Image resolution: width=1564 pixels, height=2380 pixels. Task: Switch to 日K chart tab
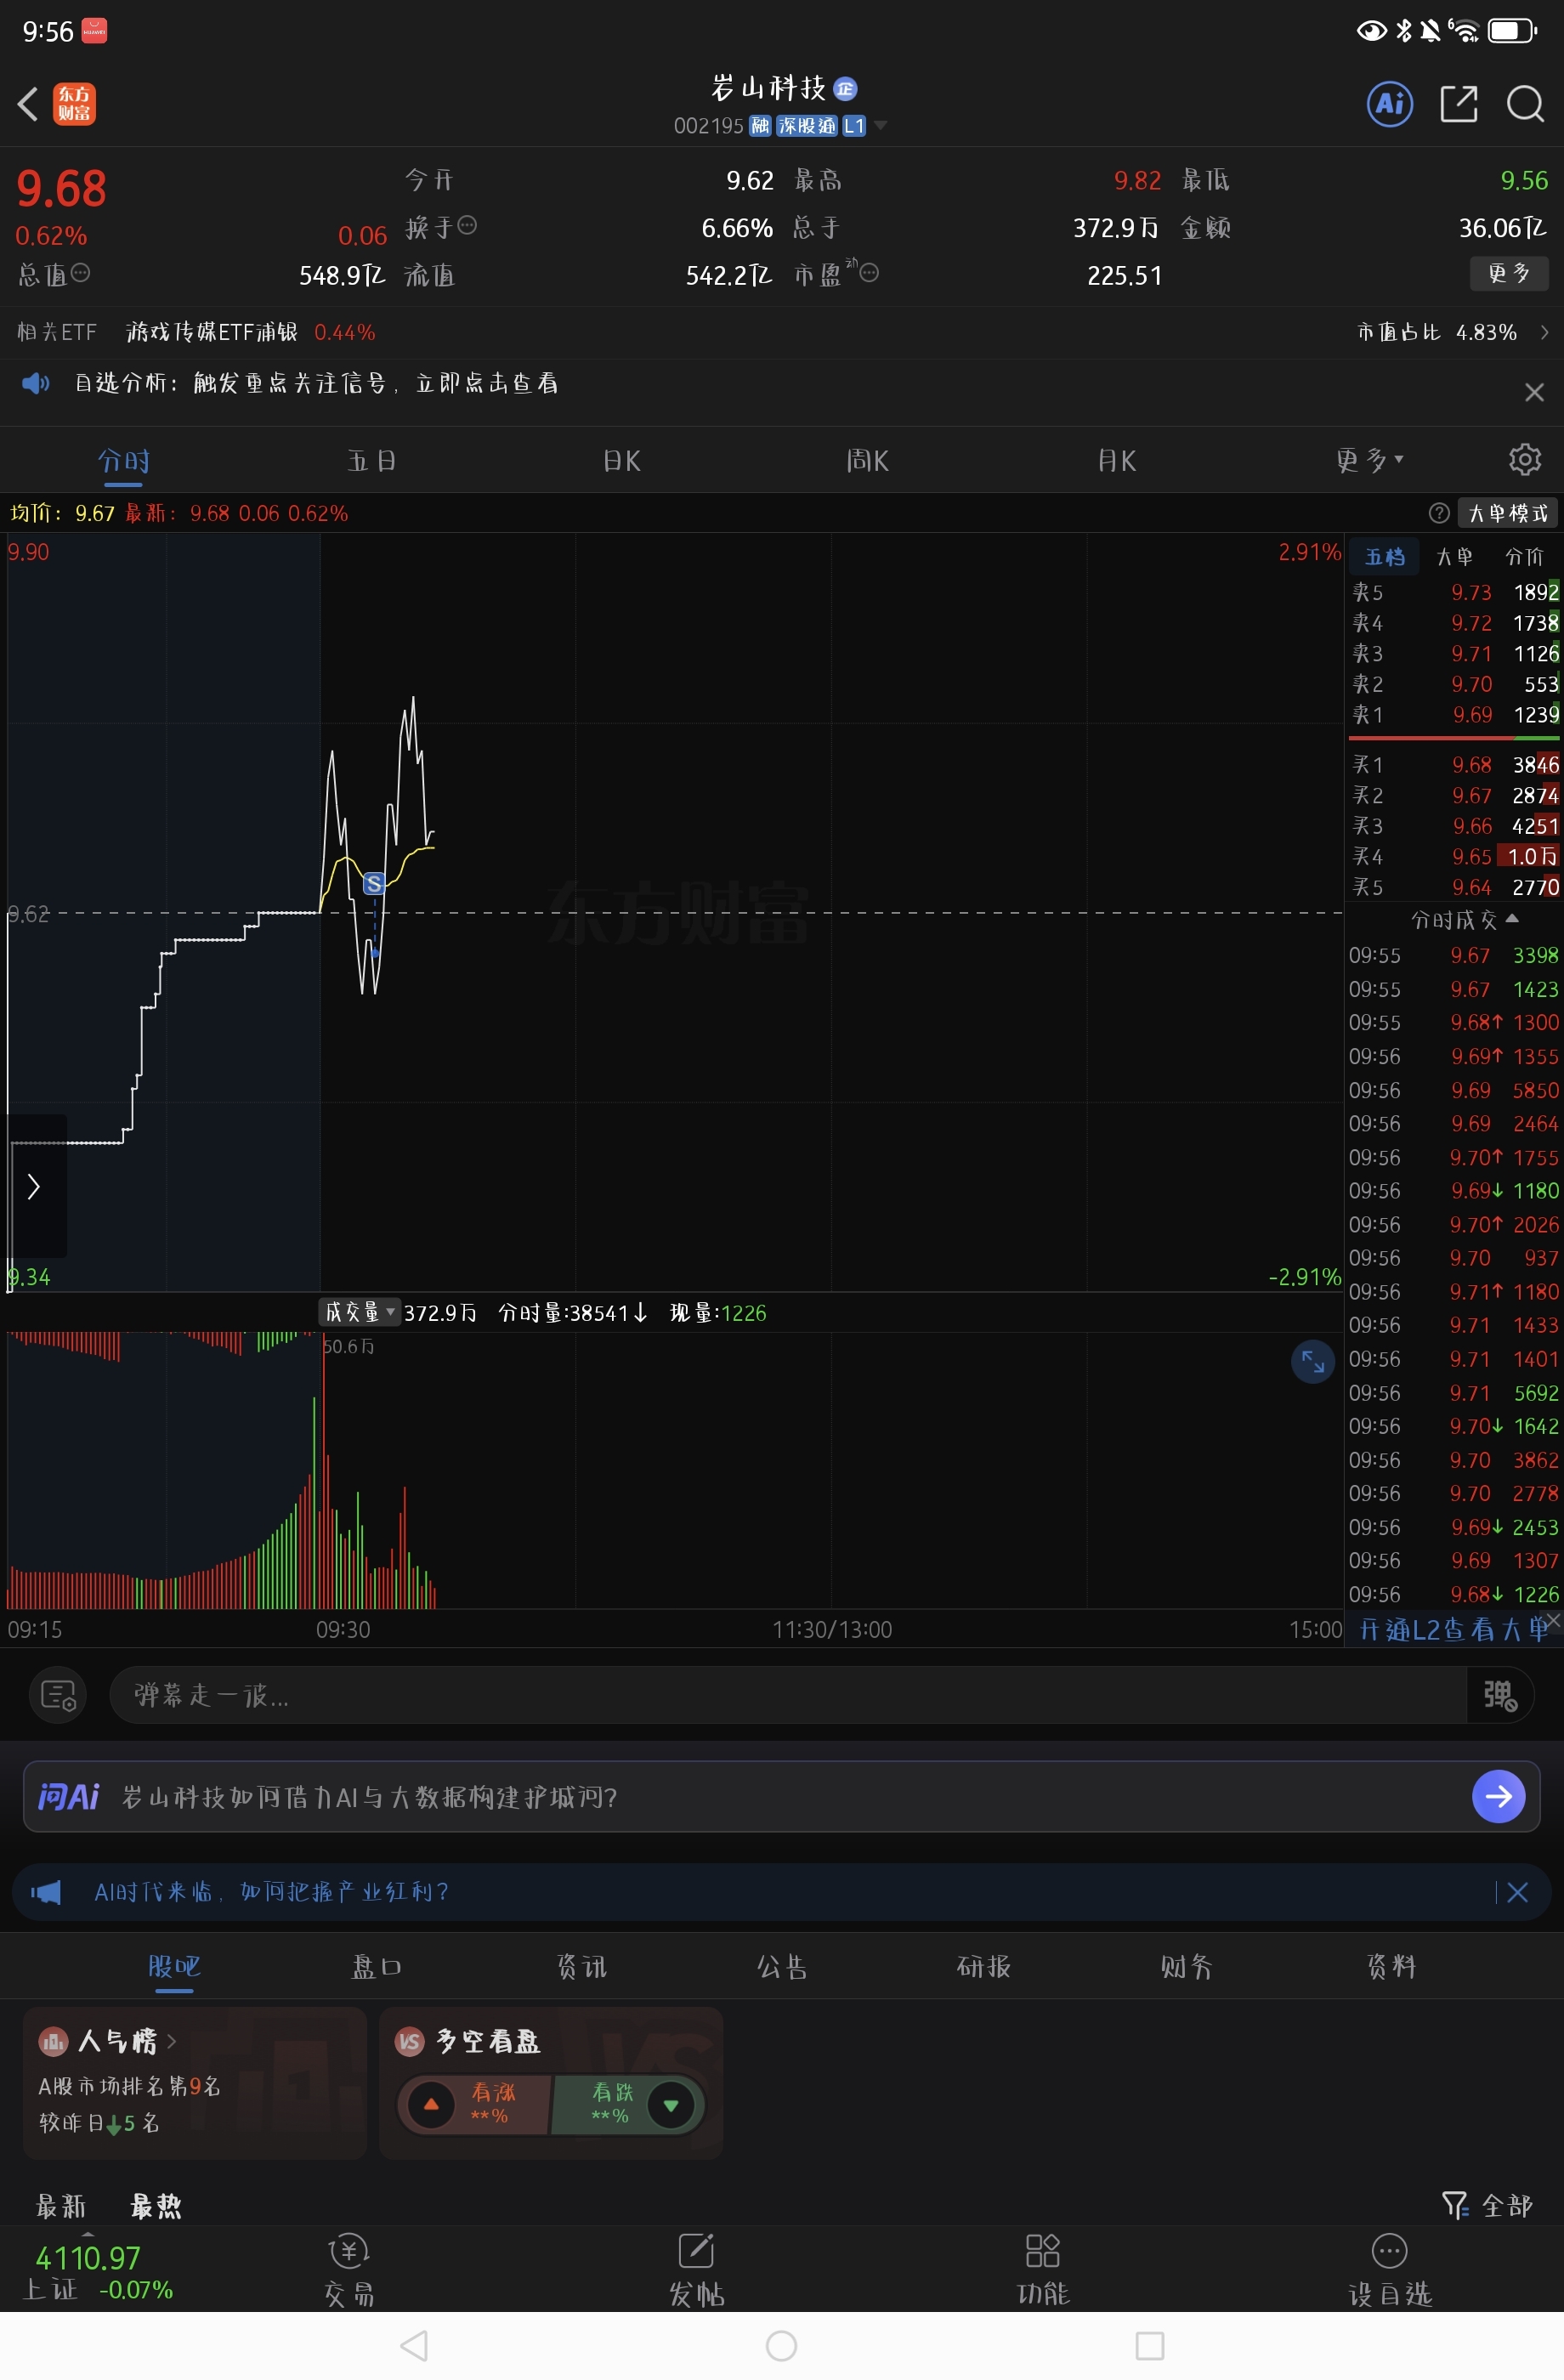[622, 461]
